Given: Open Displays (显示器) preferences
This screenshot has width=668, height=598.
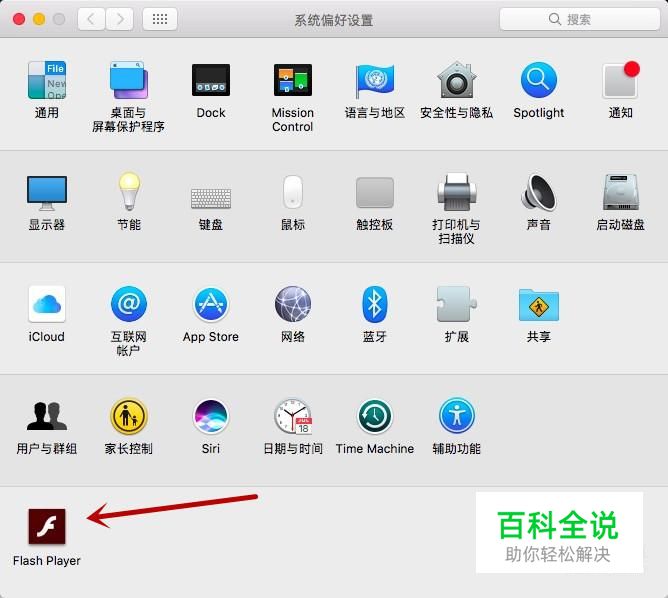Looking at the screenshot, I should (46, 193).
